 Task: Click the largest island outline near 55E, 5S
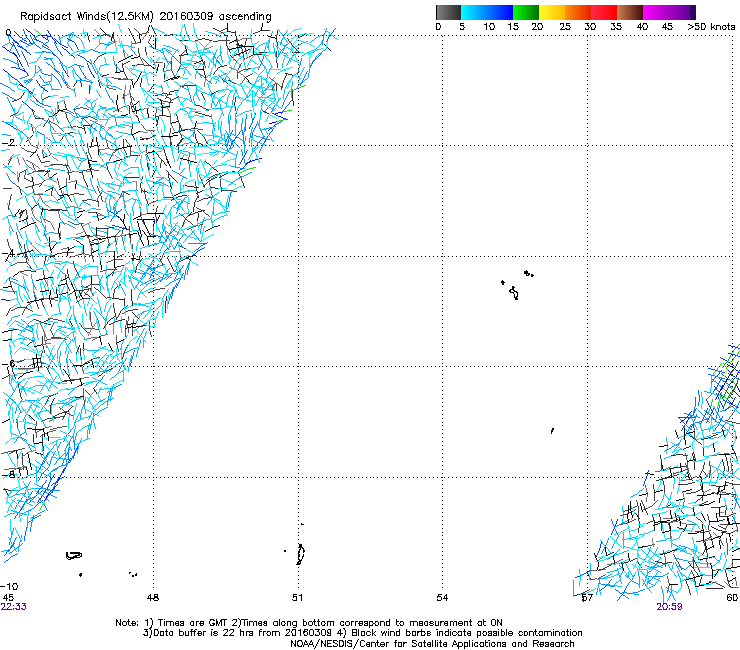[514, 293]
